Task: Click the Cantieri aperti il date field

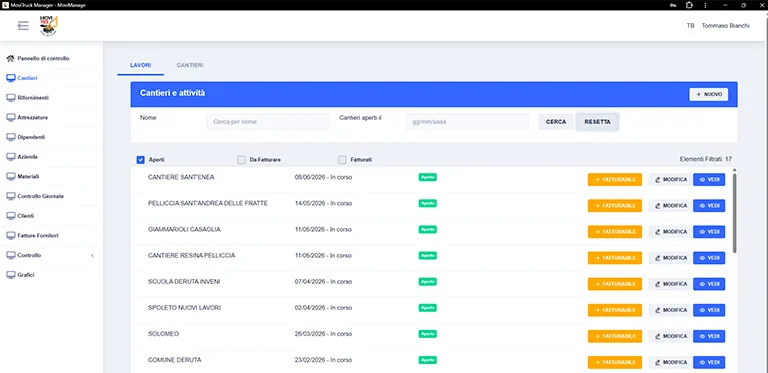Action: coord(467,121)
